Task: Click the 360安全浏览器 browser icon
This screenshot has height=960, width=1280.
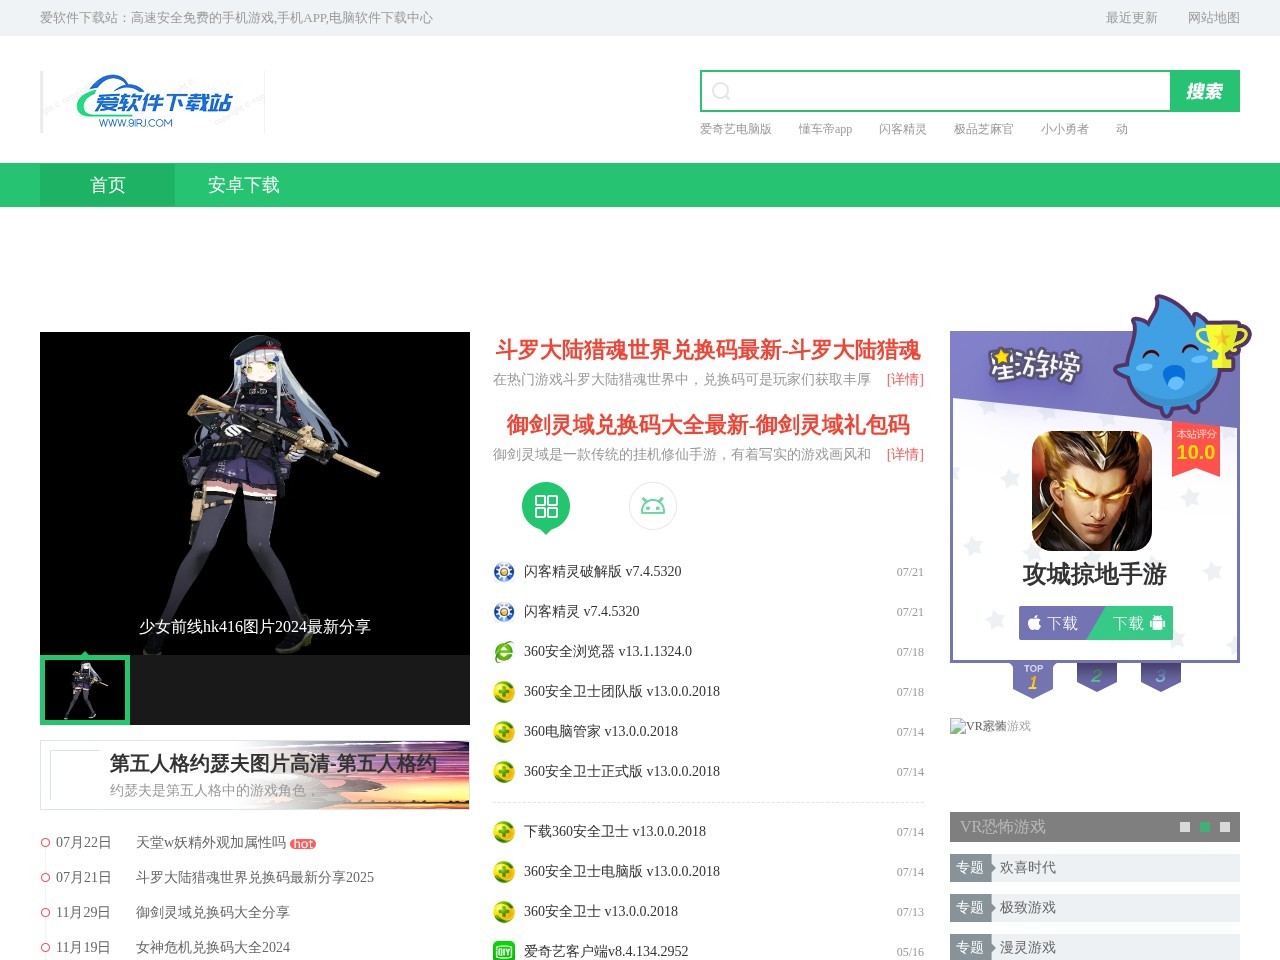Action: tap(504, 652)
